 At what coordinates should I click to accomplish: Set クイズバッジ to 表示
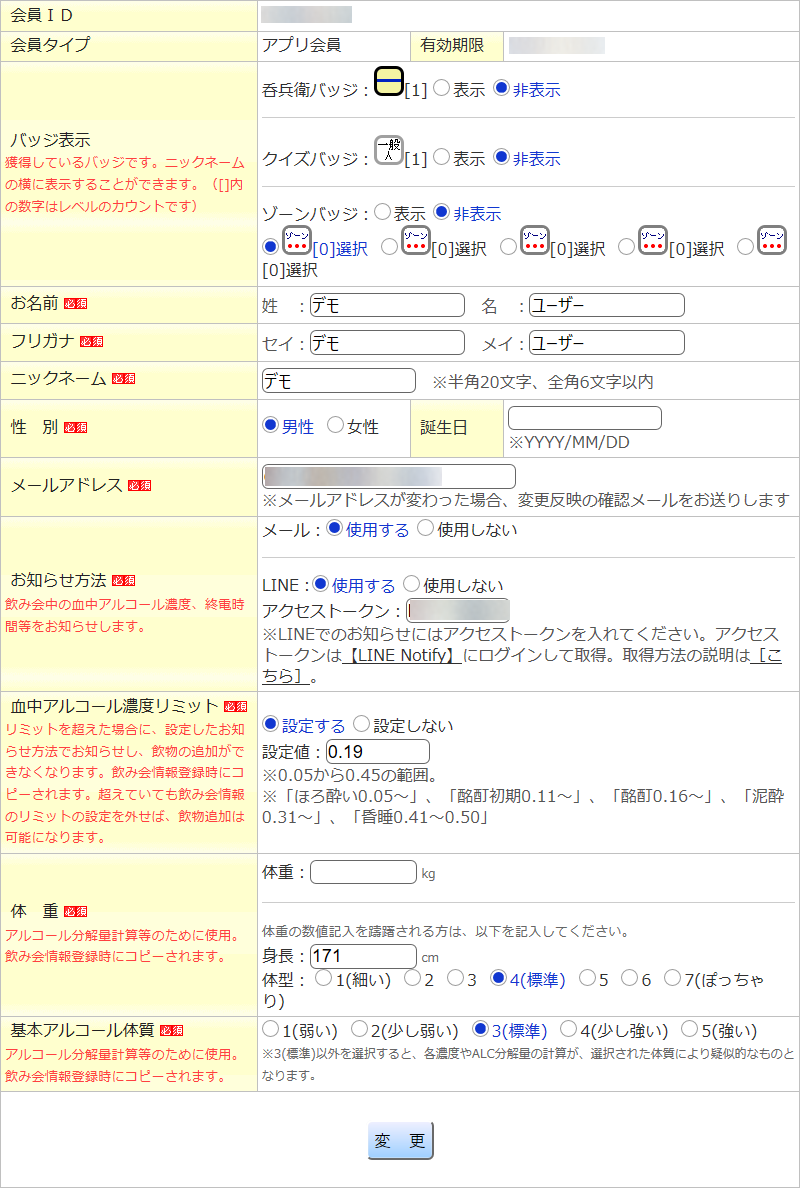442,158
